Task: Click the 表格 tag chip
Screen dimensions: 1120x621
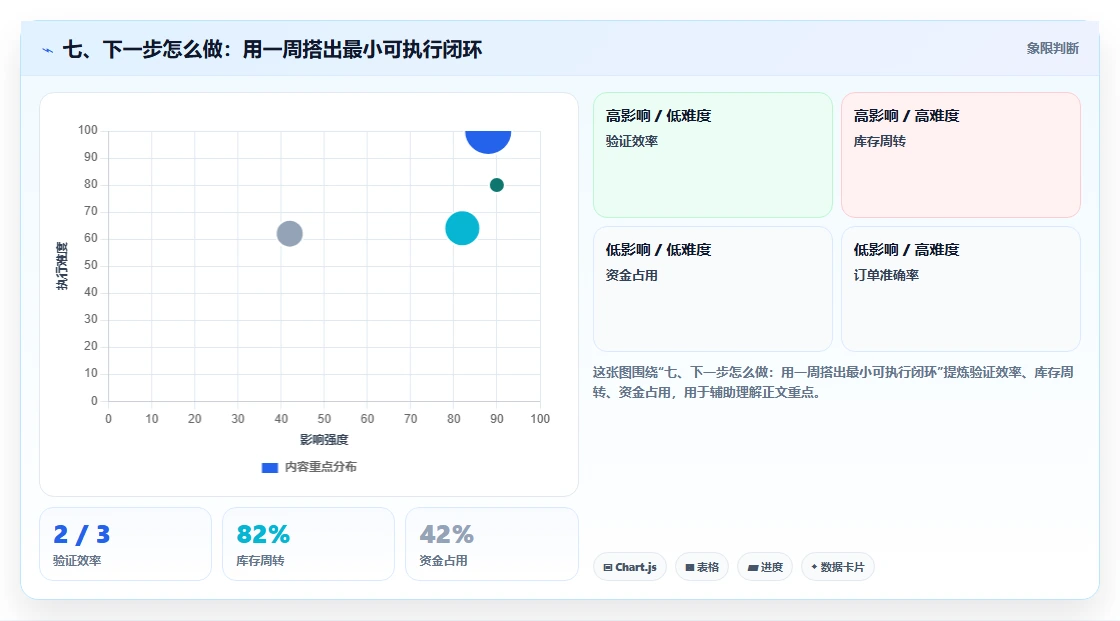Action: coord(701,567)
